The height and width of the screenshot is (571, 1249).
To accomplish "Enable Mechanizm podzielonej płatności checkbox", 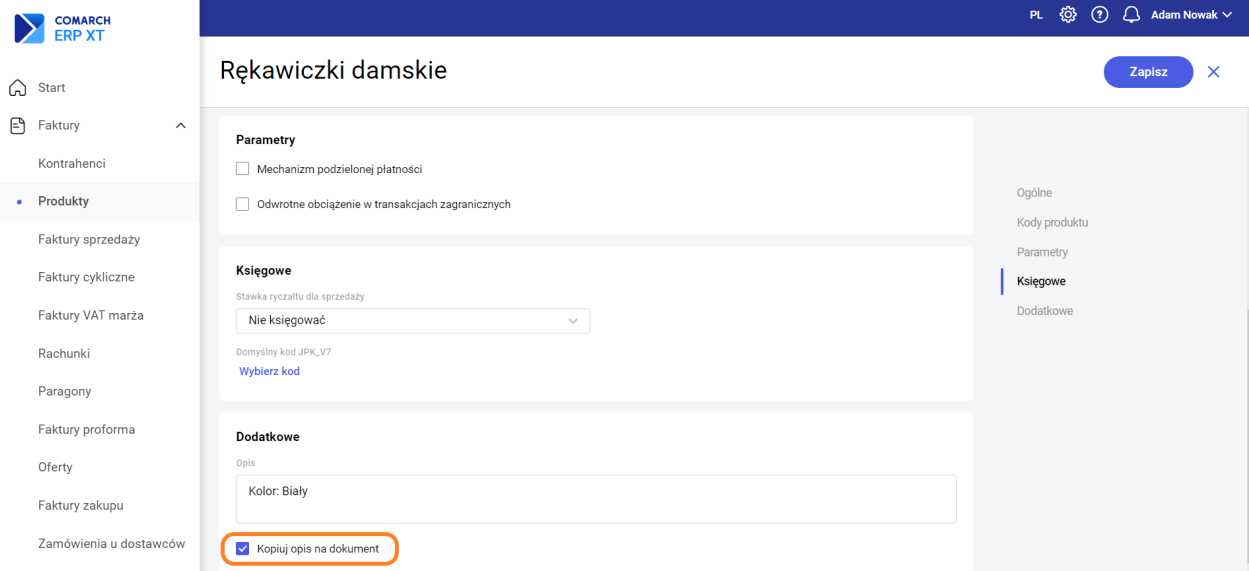I will pos(242,169).
